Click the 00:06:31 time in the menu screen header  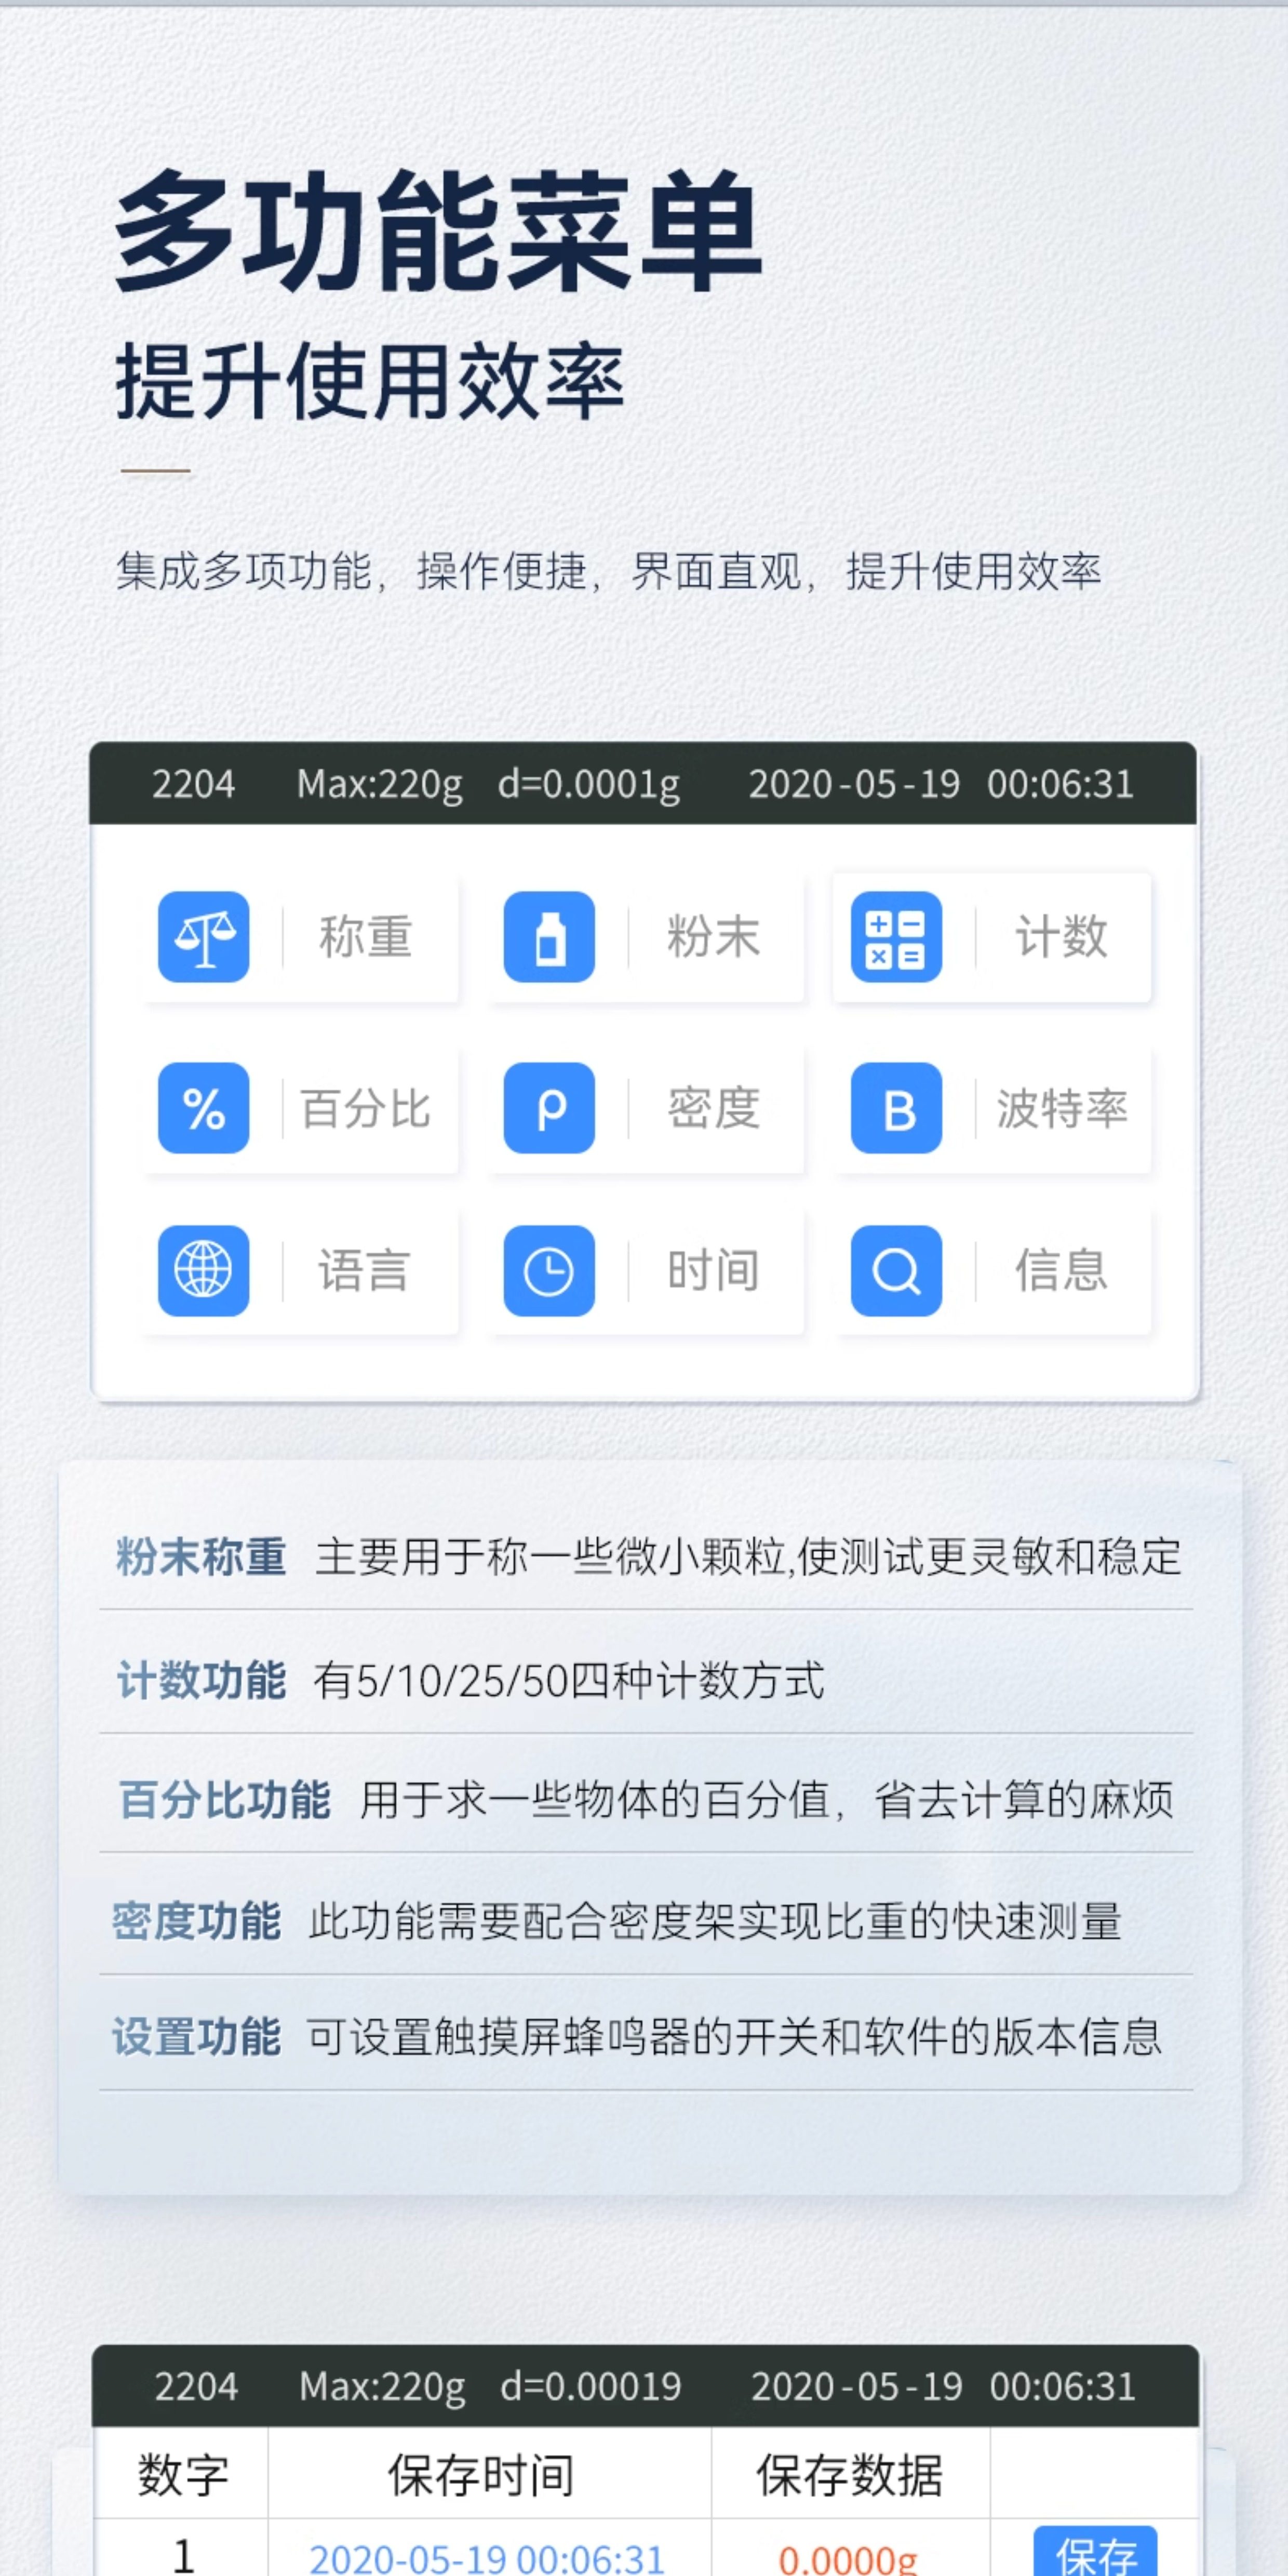pos(1060,784)
